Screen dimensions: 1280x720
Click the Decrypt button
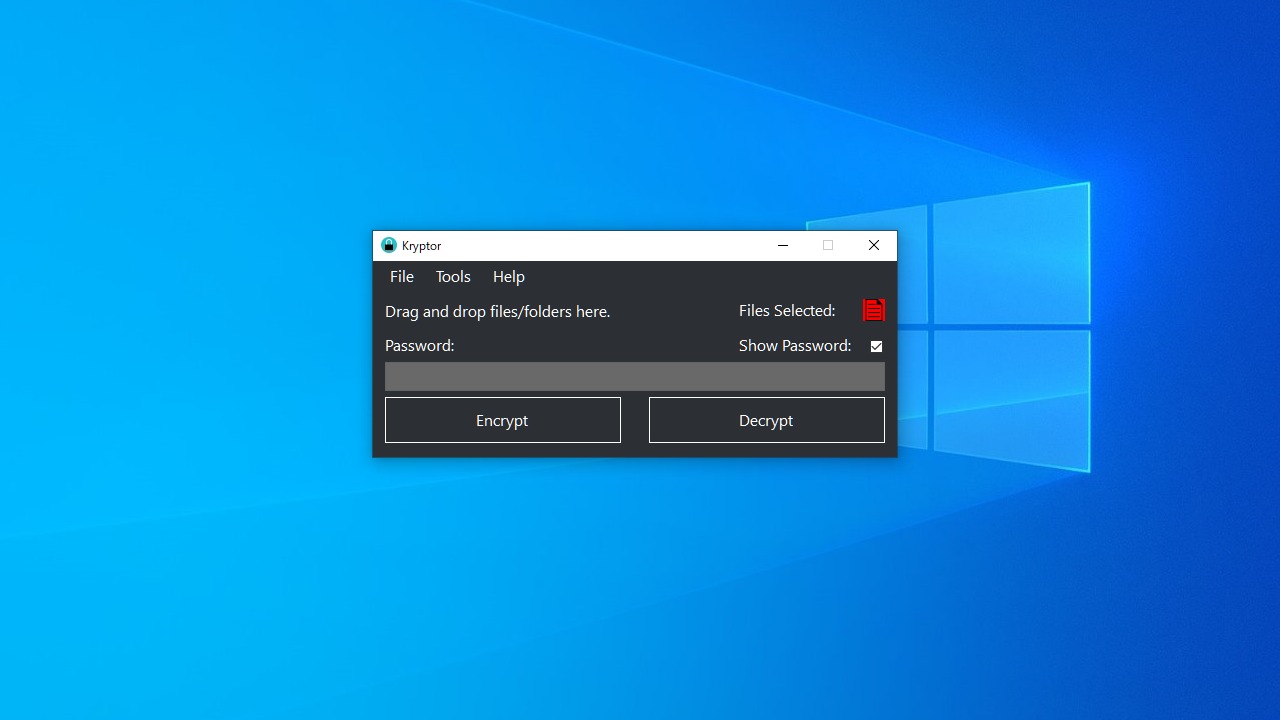(x=767, y=420)
